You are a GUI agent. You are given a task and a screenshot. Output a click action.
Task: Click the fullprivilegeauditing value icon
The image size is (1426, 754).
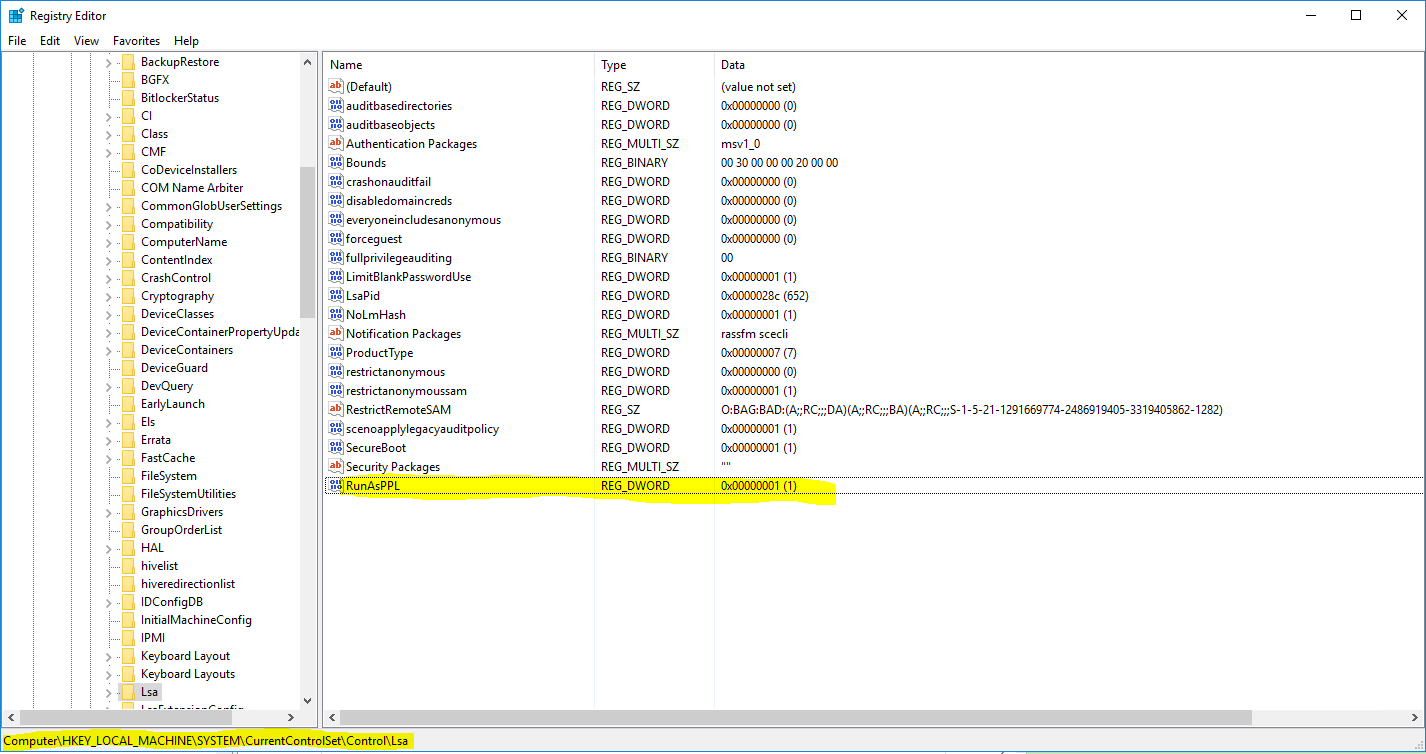[336, 258]
